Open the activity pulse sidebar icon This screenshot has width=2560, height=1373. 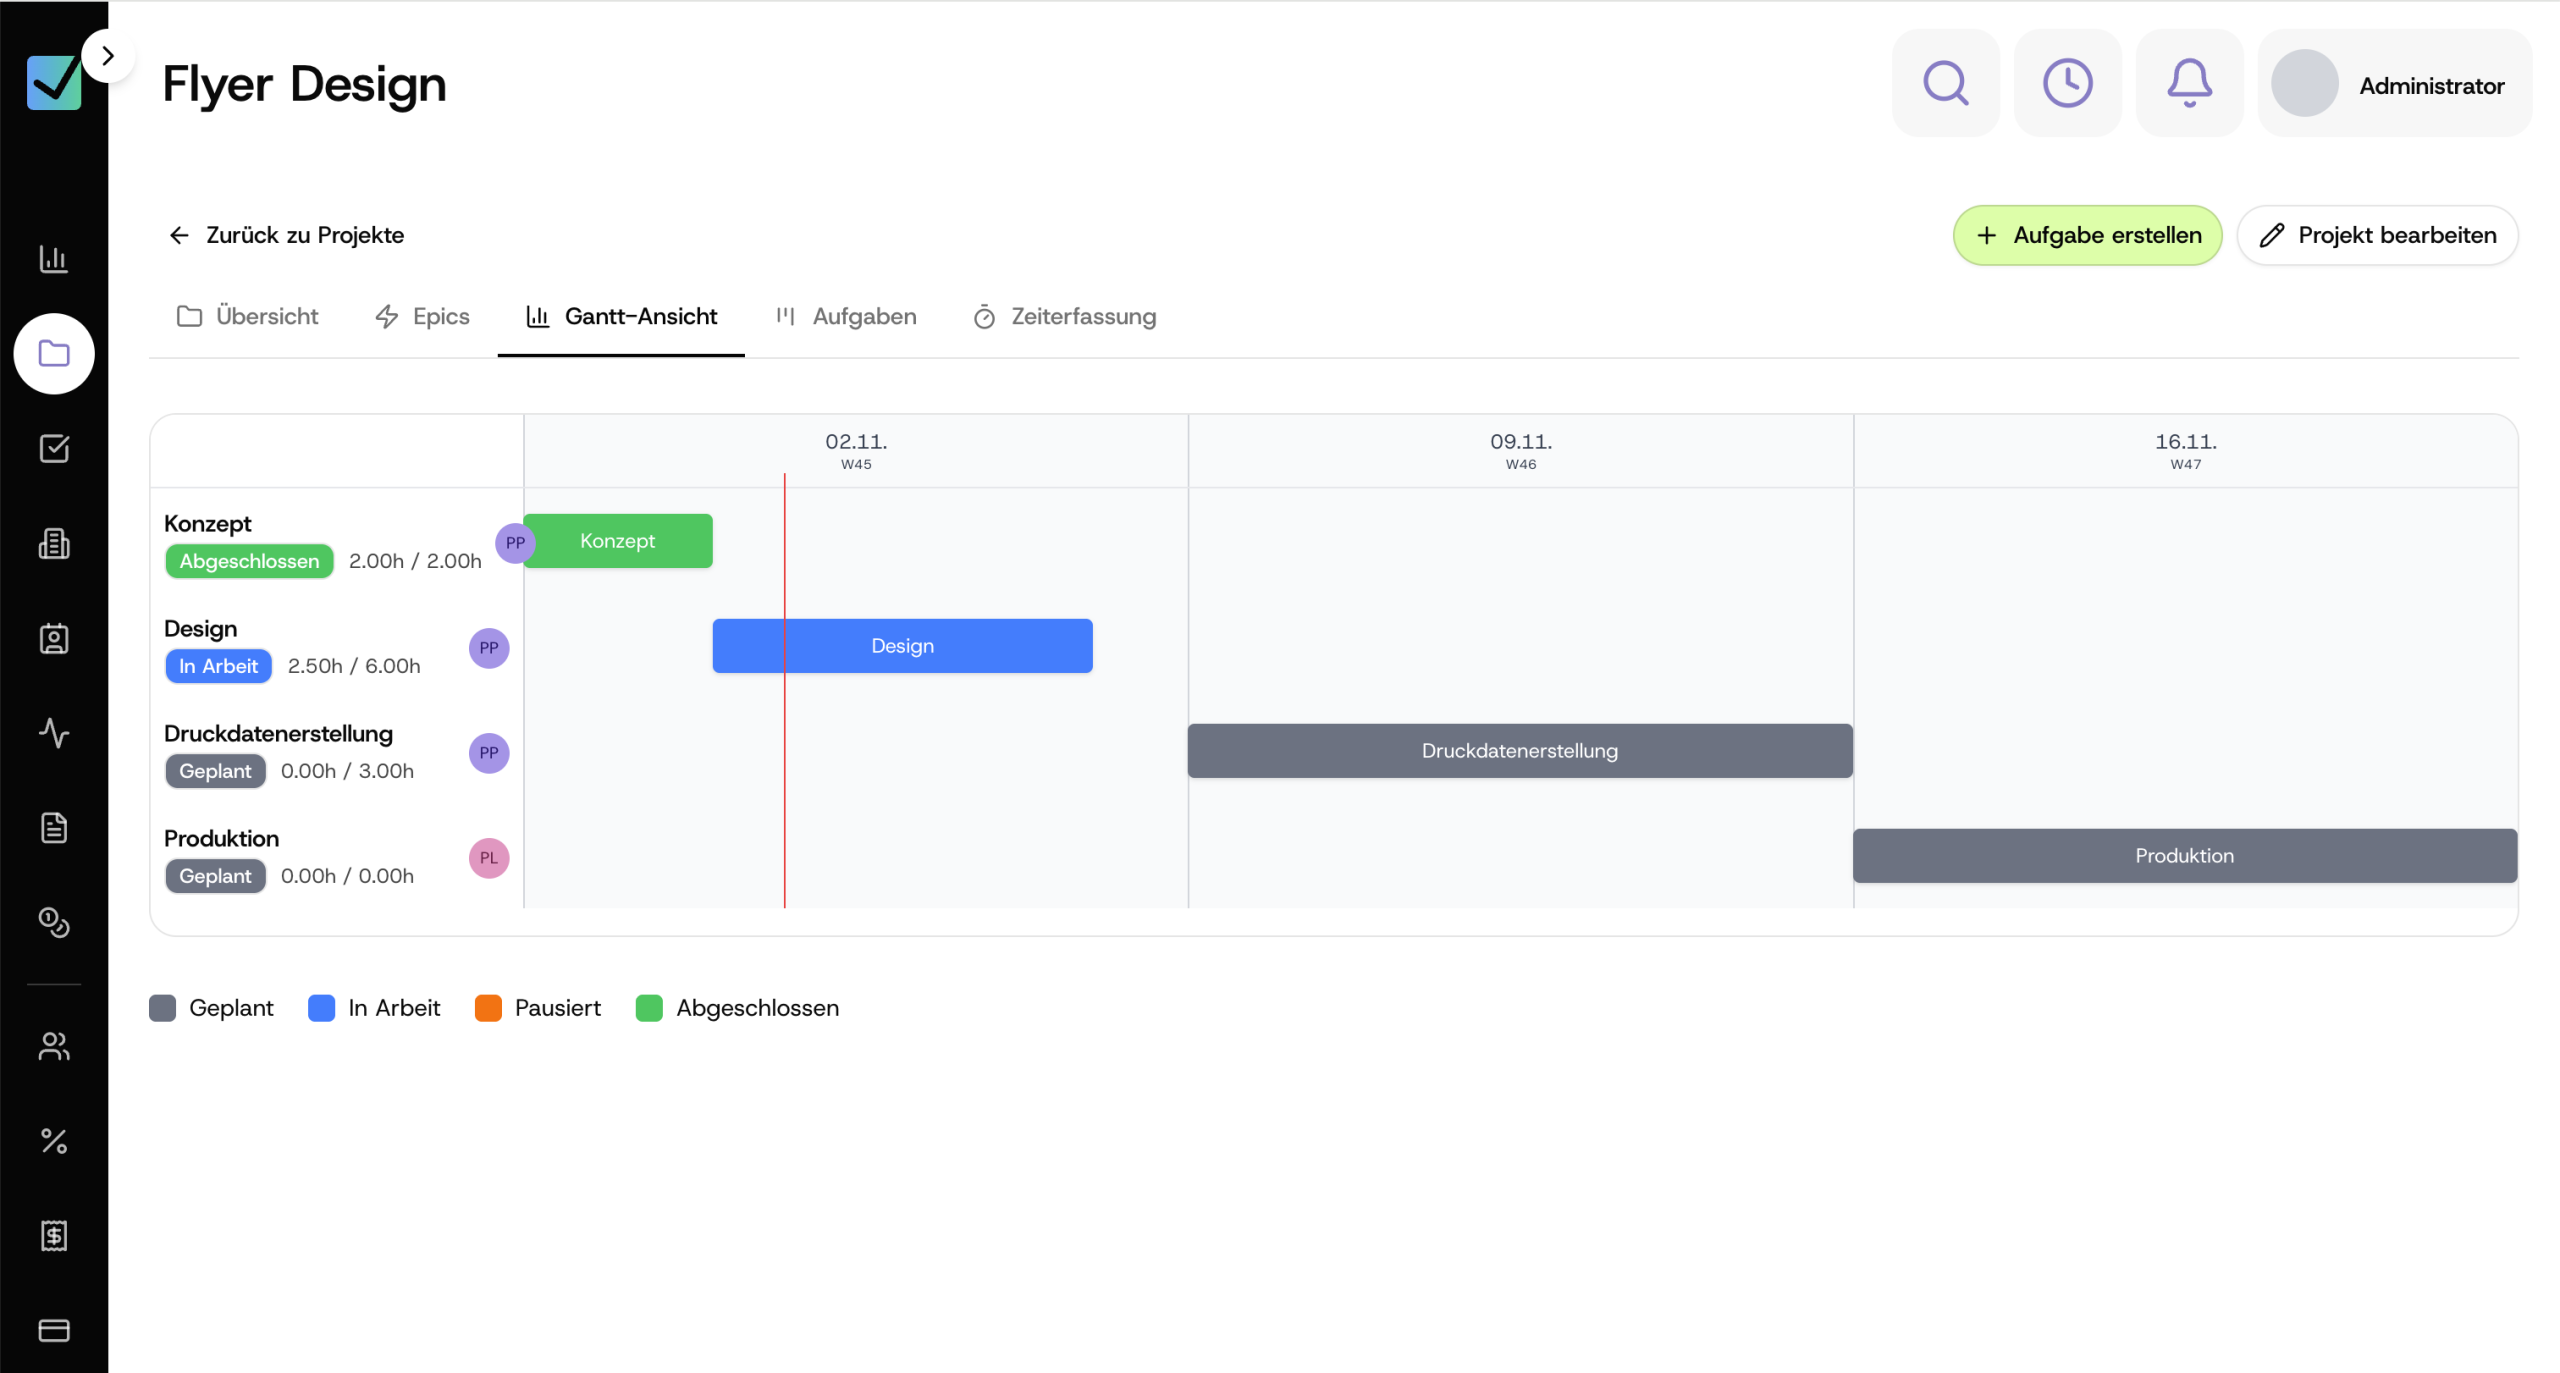pos(54,733)
